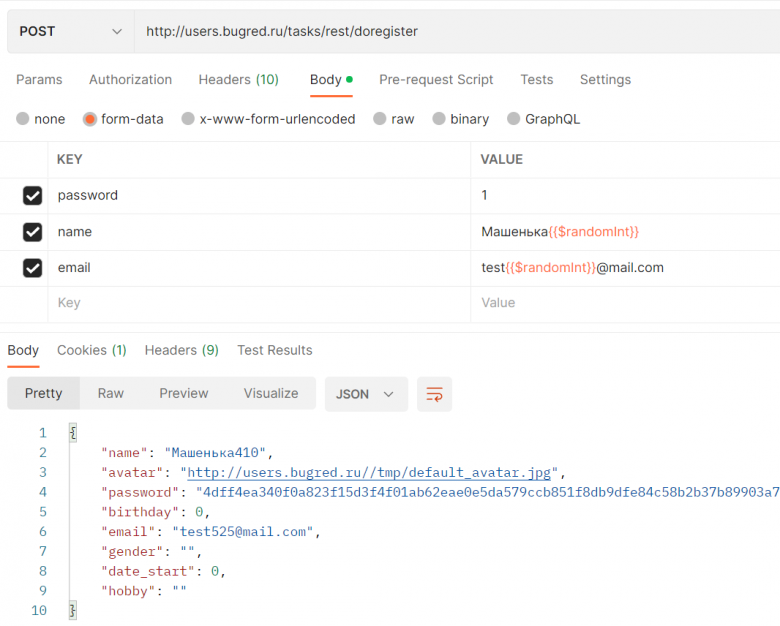Switch to Visualize response view
The width and height of the screenshot is (780, 626).
(271, 393)
